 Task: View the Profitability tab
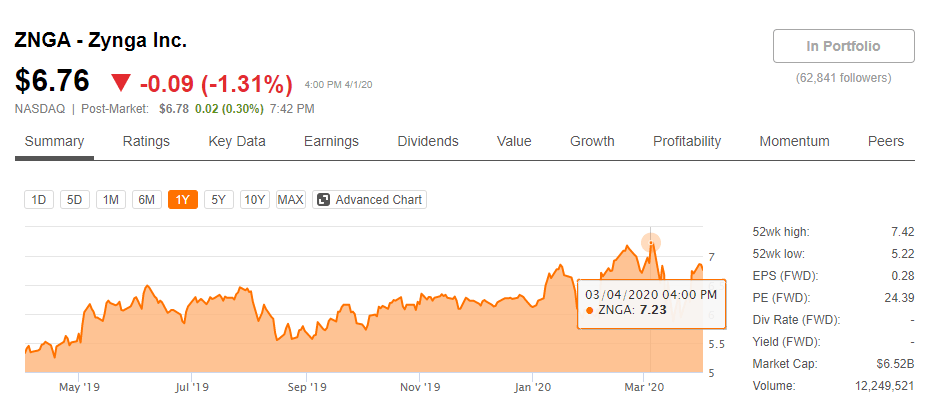687,142
